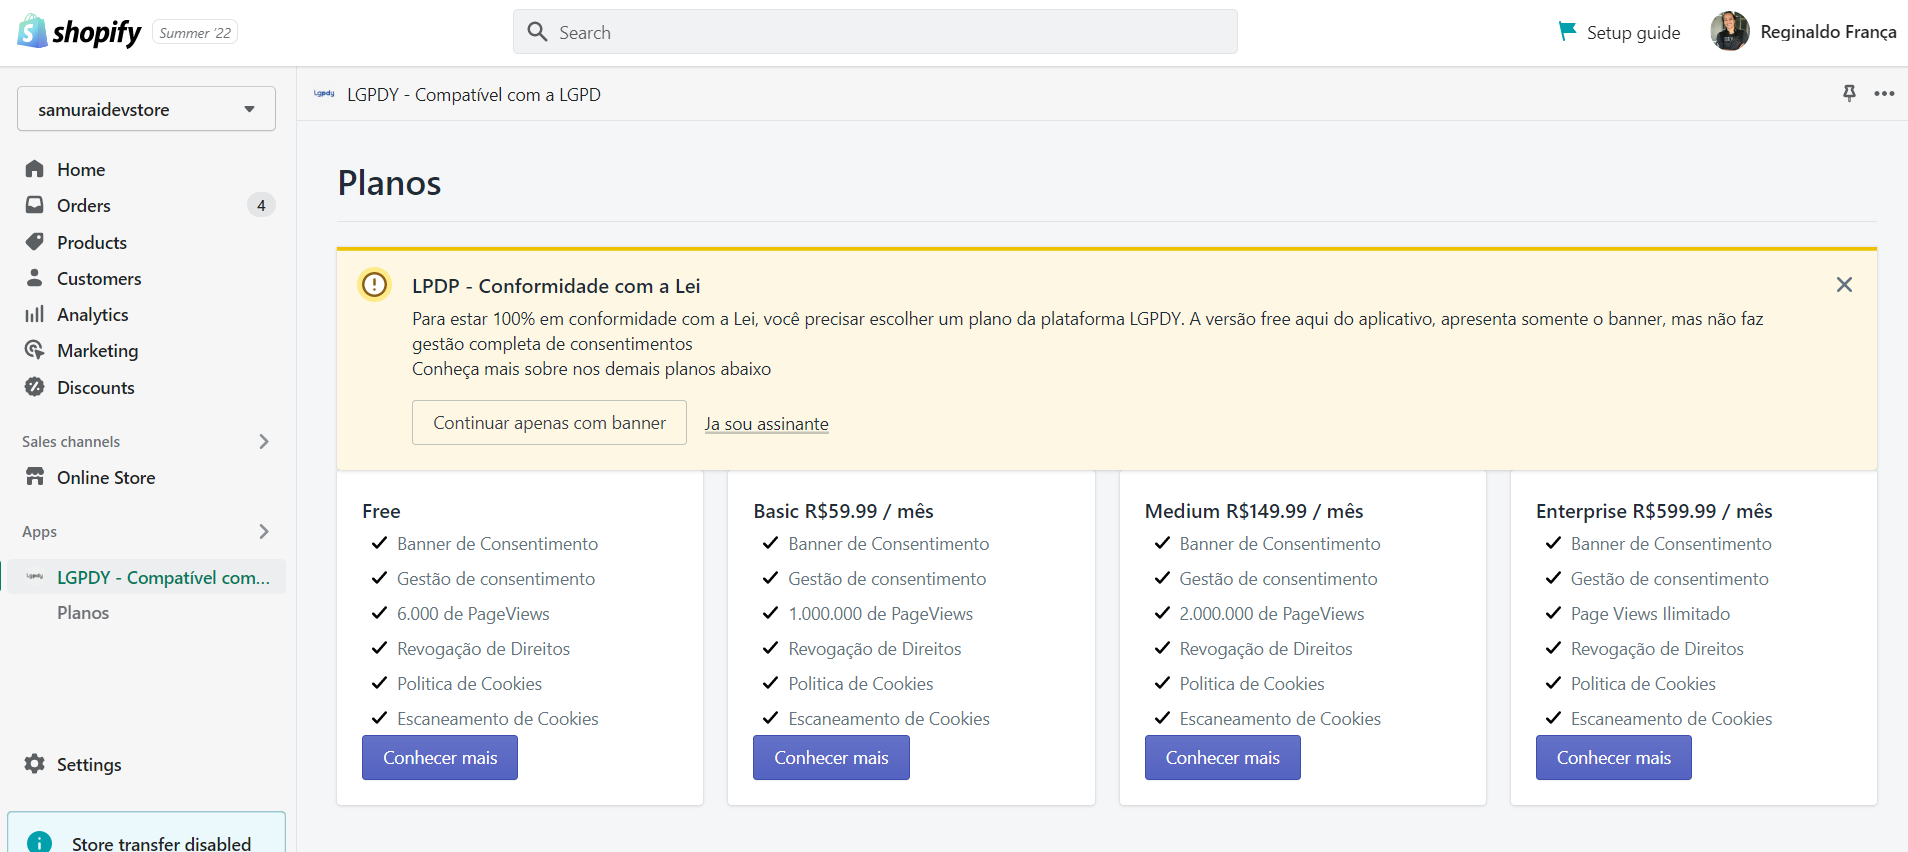The image size is (1908, 852).
Task: Click the LGPDY app icon in sidebar
Action: [x=35, y=577]
